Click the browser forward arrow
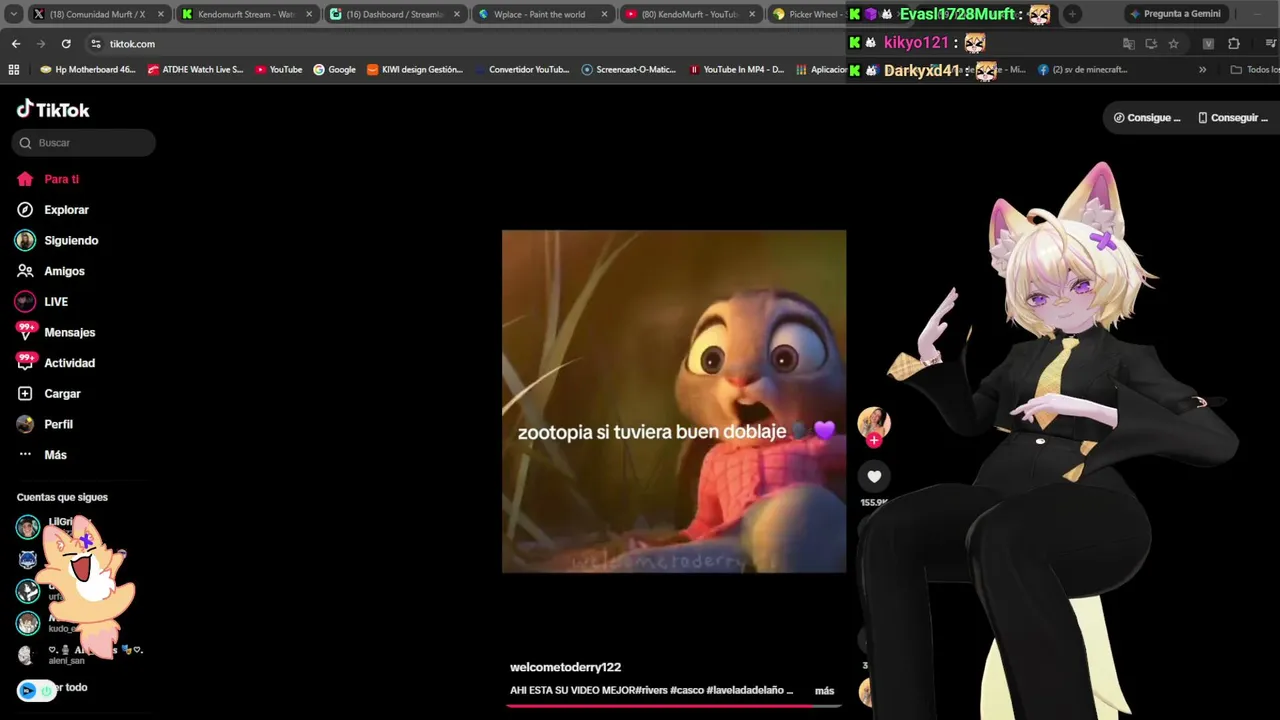The image size is (1280, 720). click(x=41, y=44)
